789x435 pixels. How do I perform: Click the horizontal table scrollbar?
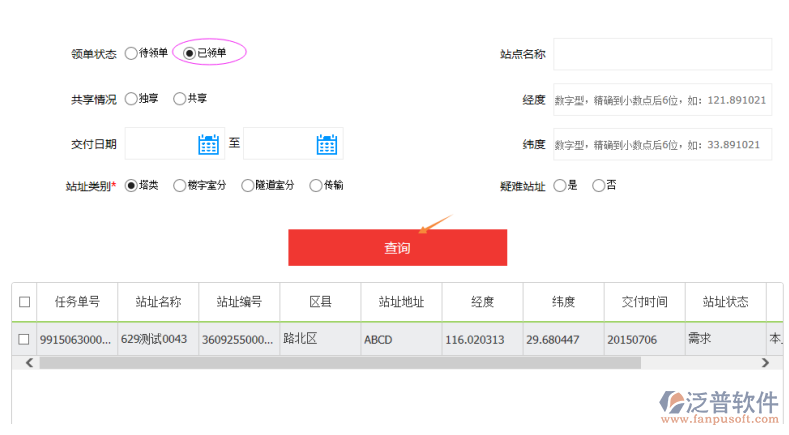(x=340, y=363)
